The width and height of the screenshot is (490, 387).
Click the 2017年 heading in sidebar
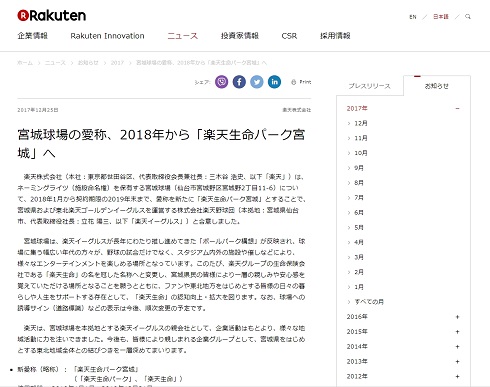(x=357, y=109)
